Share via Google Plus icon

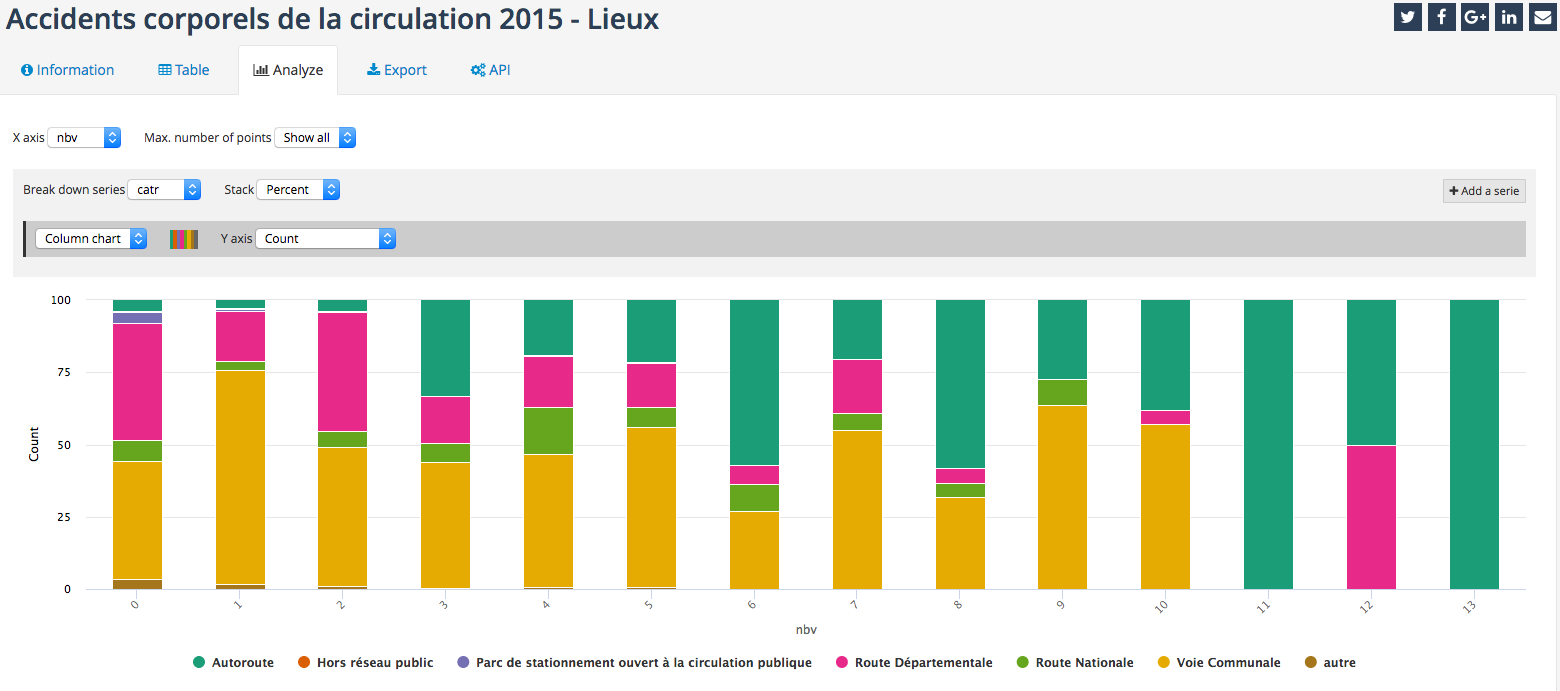click(x=1475, y=17)
